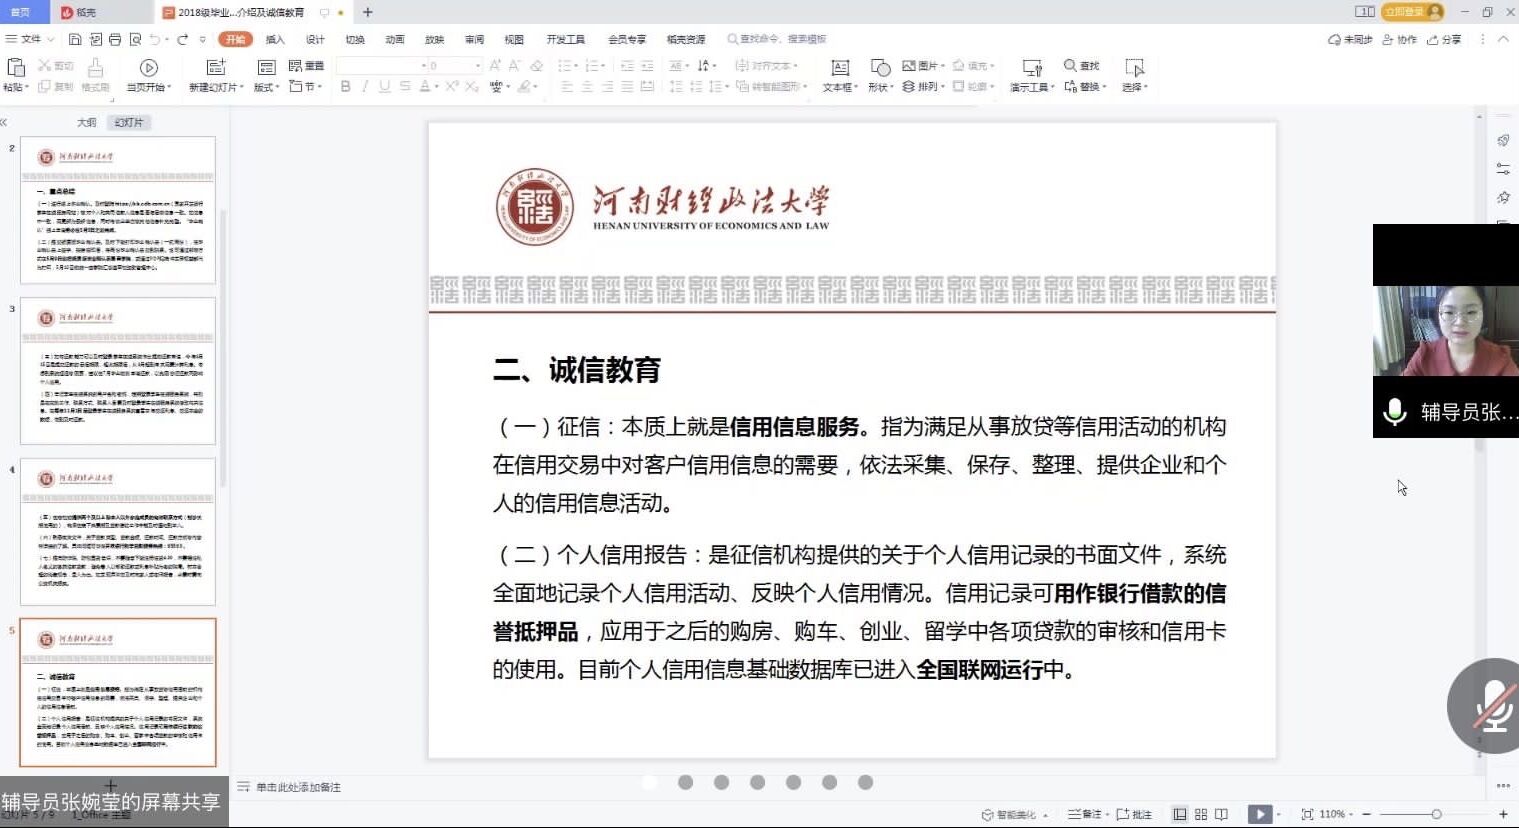Image resolution: width=1519 pixels, height=828 pixels.
Task: Click the Collaborate button
Action: click(1400, 39)
